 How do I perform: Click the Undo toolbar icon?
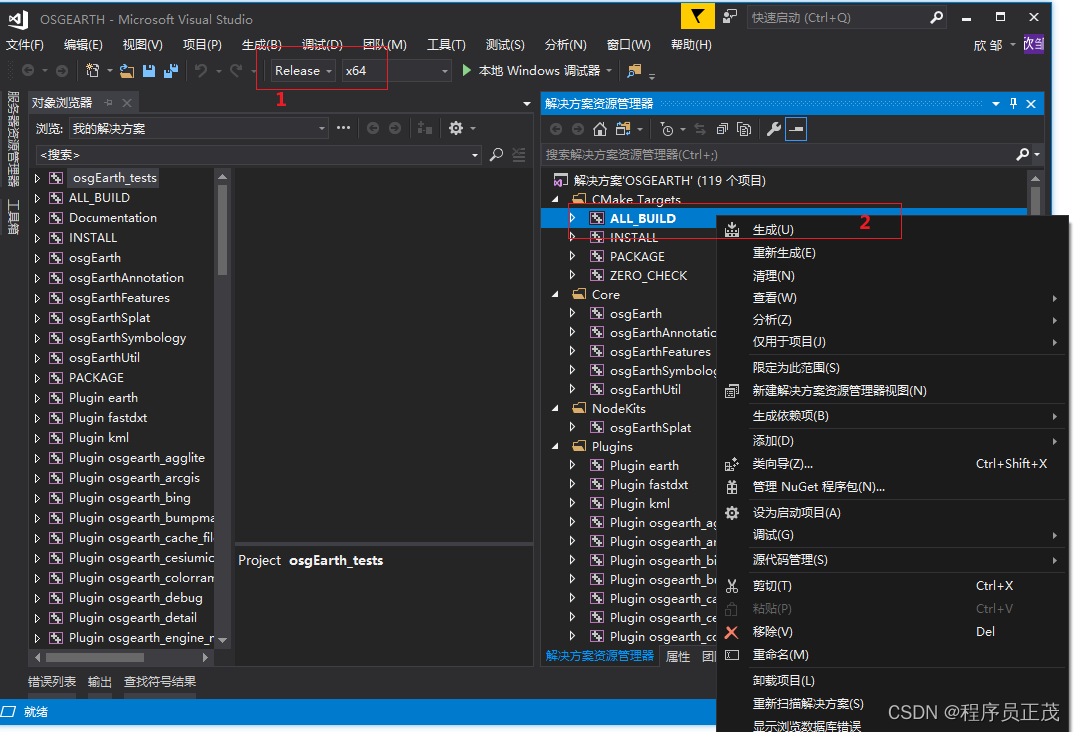pyautogui.click(x=201, y=71)
